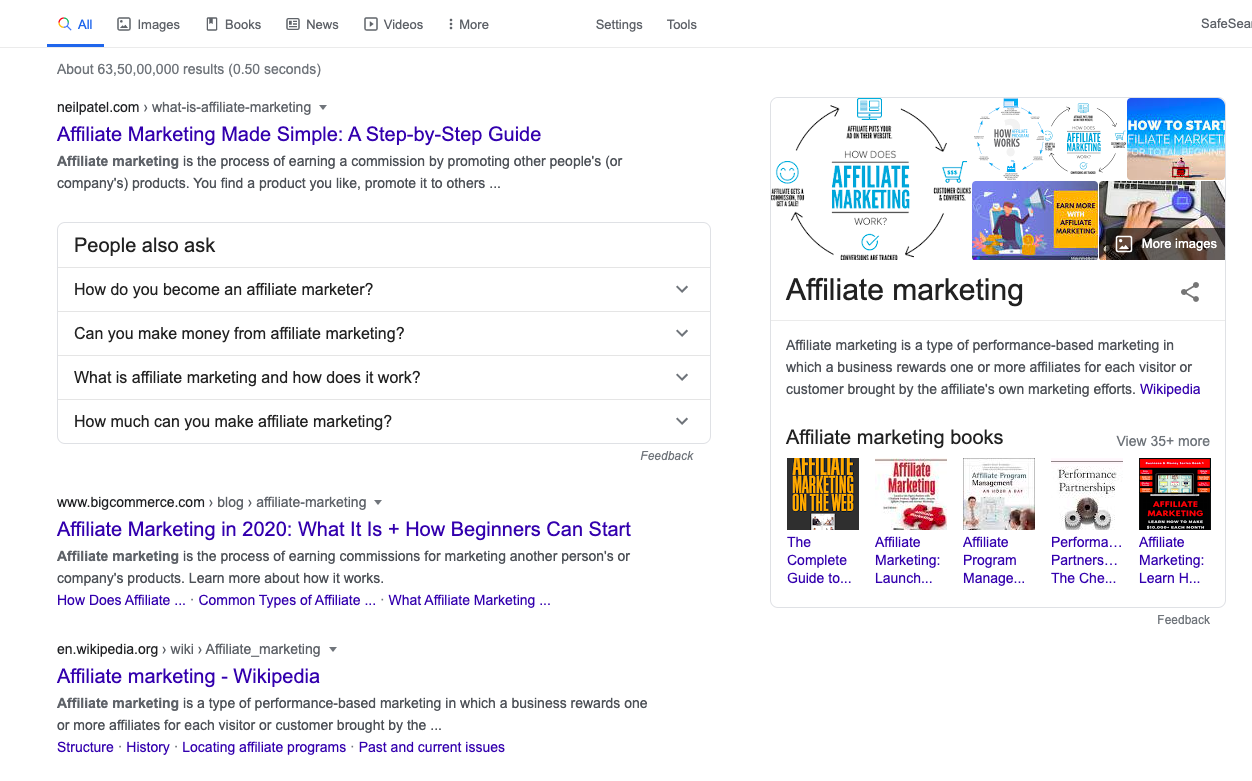This screenshot has width=1252, height=781.
Task: Open the Videos search tab
Action: pos(393,24)
